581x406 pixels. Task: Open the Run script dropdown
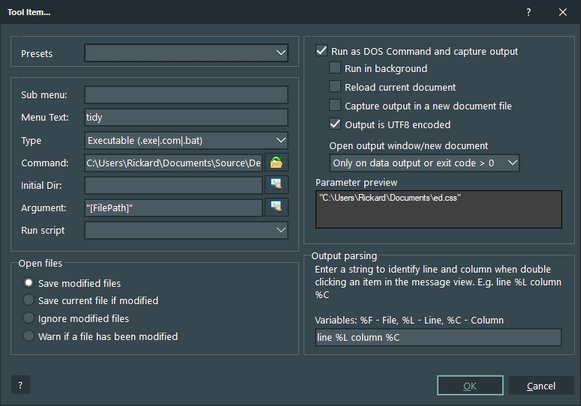[186, 230]
